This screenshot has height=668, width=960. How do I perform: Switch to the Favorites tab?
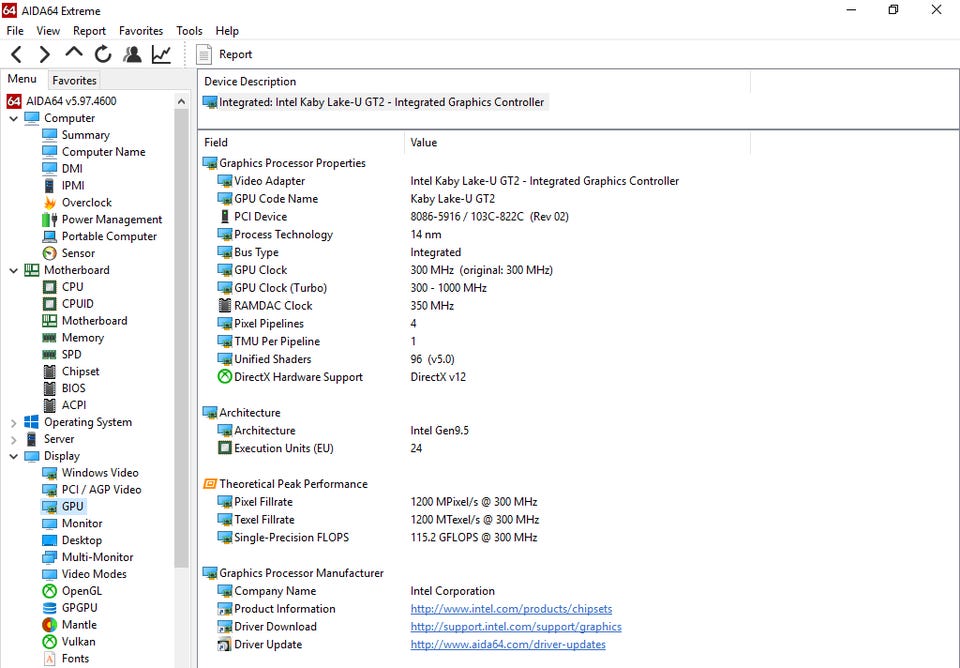tap(74, 80)
